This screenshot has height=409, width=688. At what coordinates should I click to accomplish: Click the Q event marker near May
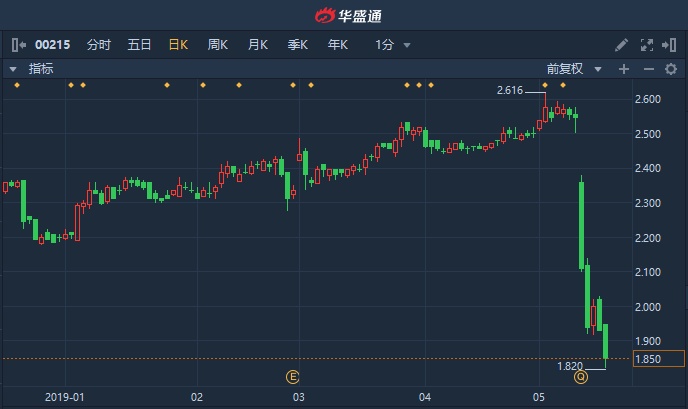(580, 377)
